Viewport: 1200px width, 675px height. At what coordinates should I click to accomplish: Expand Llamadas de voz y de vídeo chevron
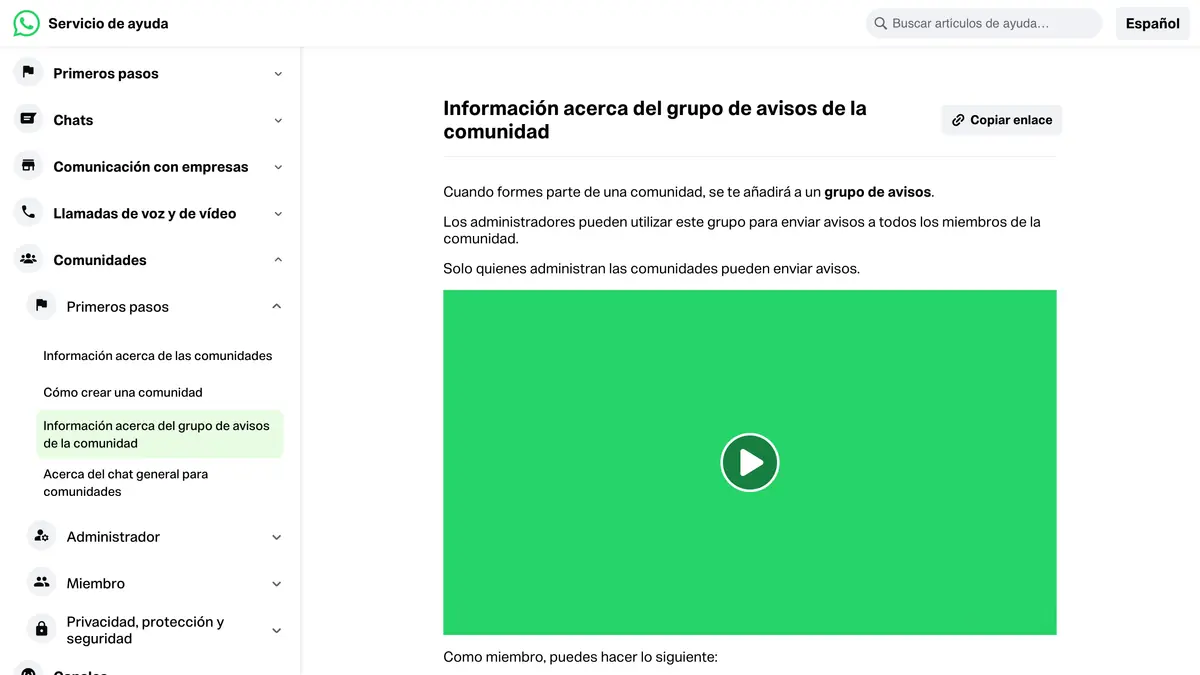pos(278,214)
